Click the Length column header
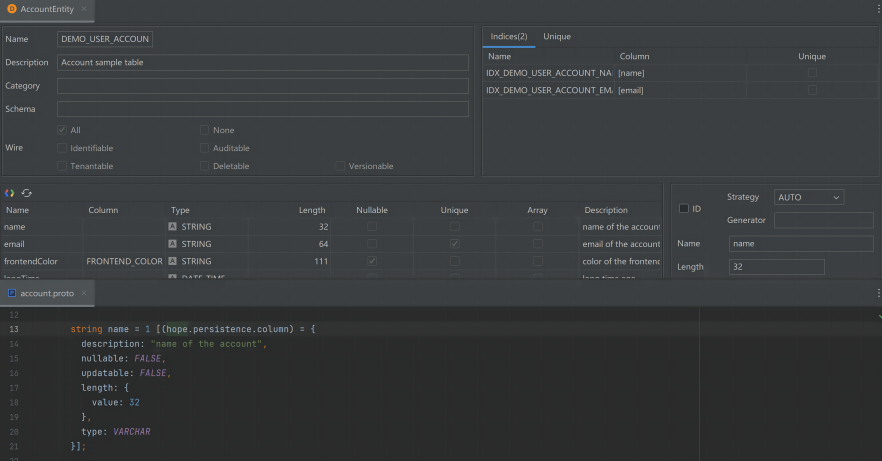 point(312,210)
